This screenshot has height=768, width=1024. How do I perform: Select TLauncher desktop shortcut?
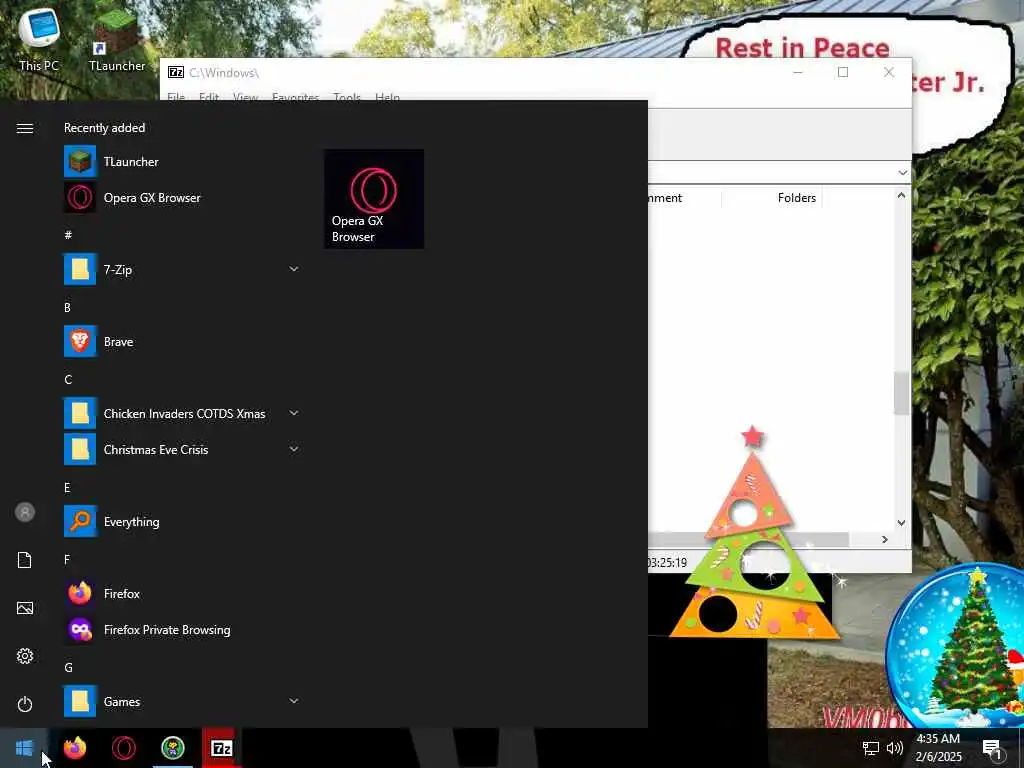coord(117,39)
